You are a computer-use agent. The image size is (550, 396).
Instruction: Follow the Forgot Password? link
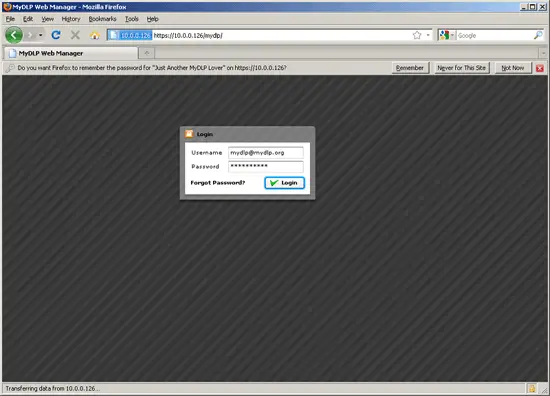click(x=218, y=183)
